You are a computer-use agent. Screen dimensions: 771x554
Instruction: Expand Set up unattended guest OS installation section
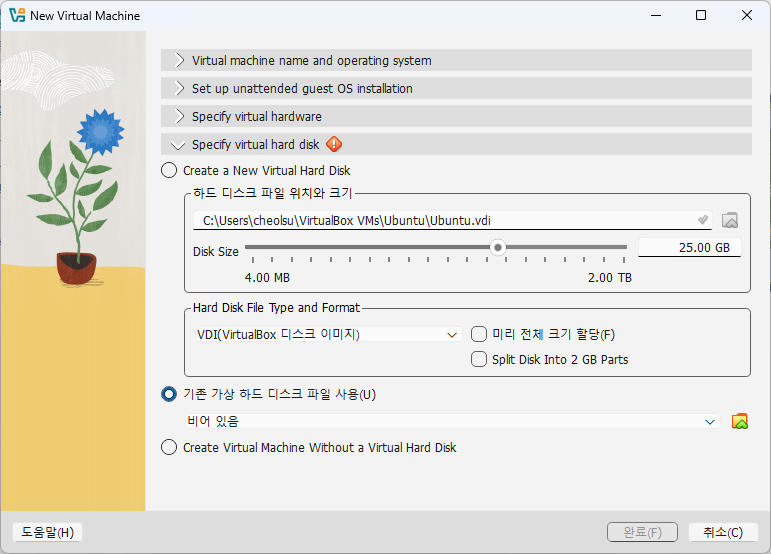(302, 88)
